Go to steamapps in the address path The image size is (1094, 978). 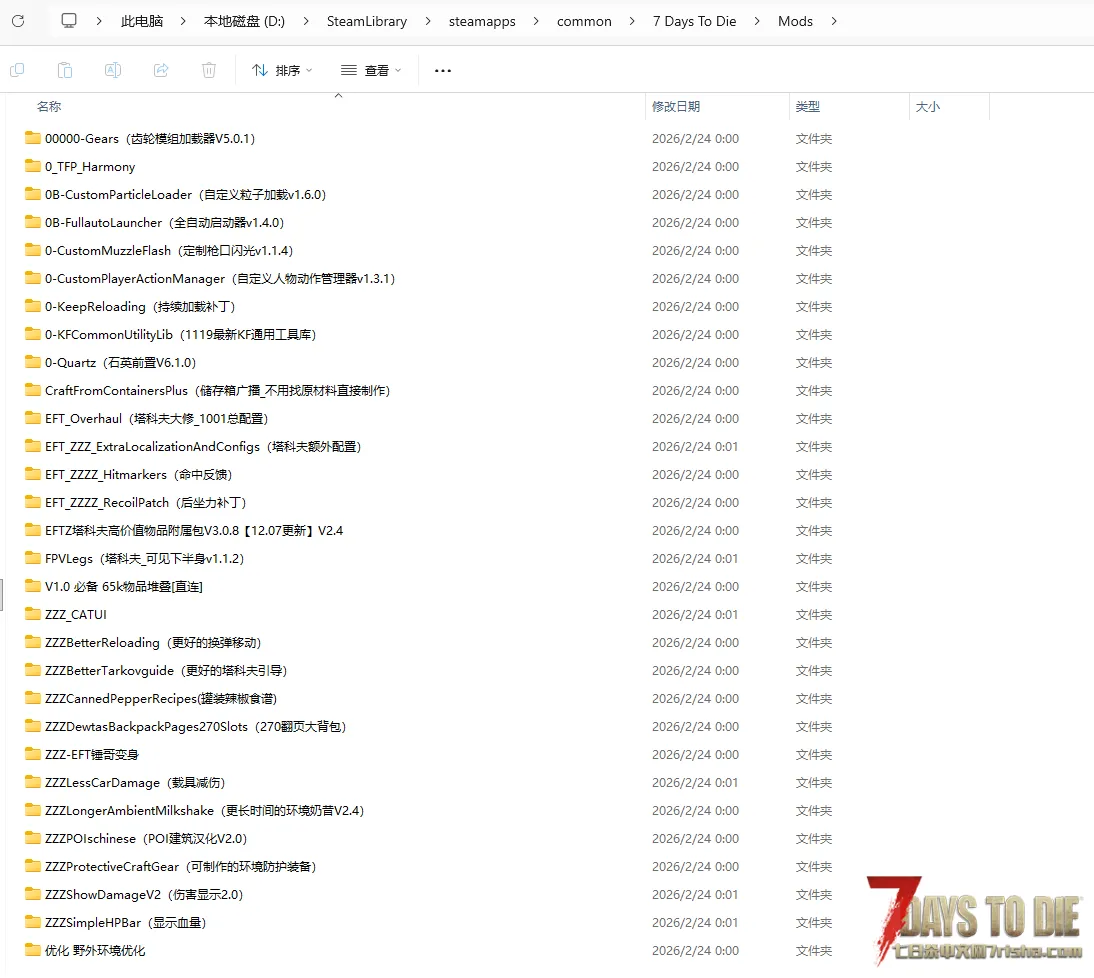click(x=482, y=21)
